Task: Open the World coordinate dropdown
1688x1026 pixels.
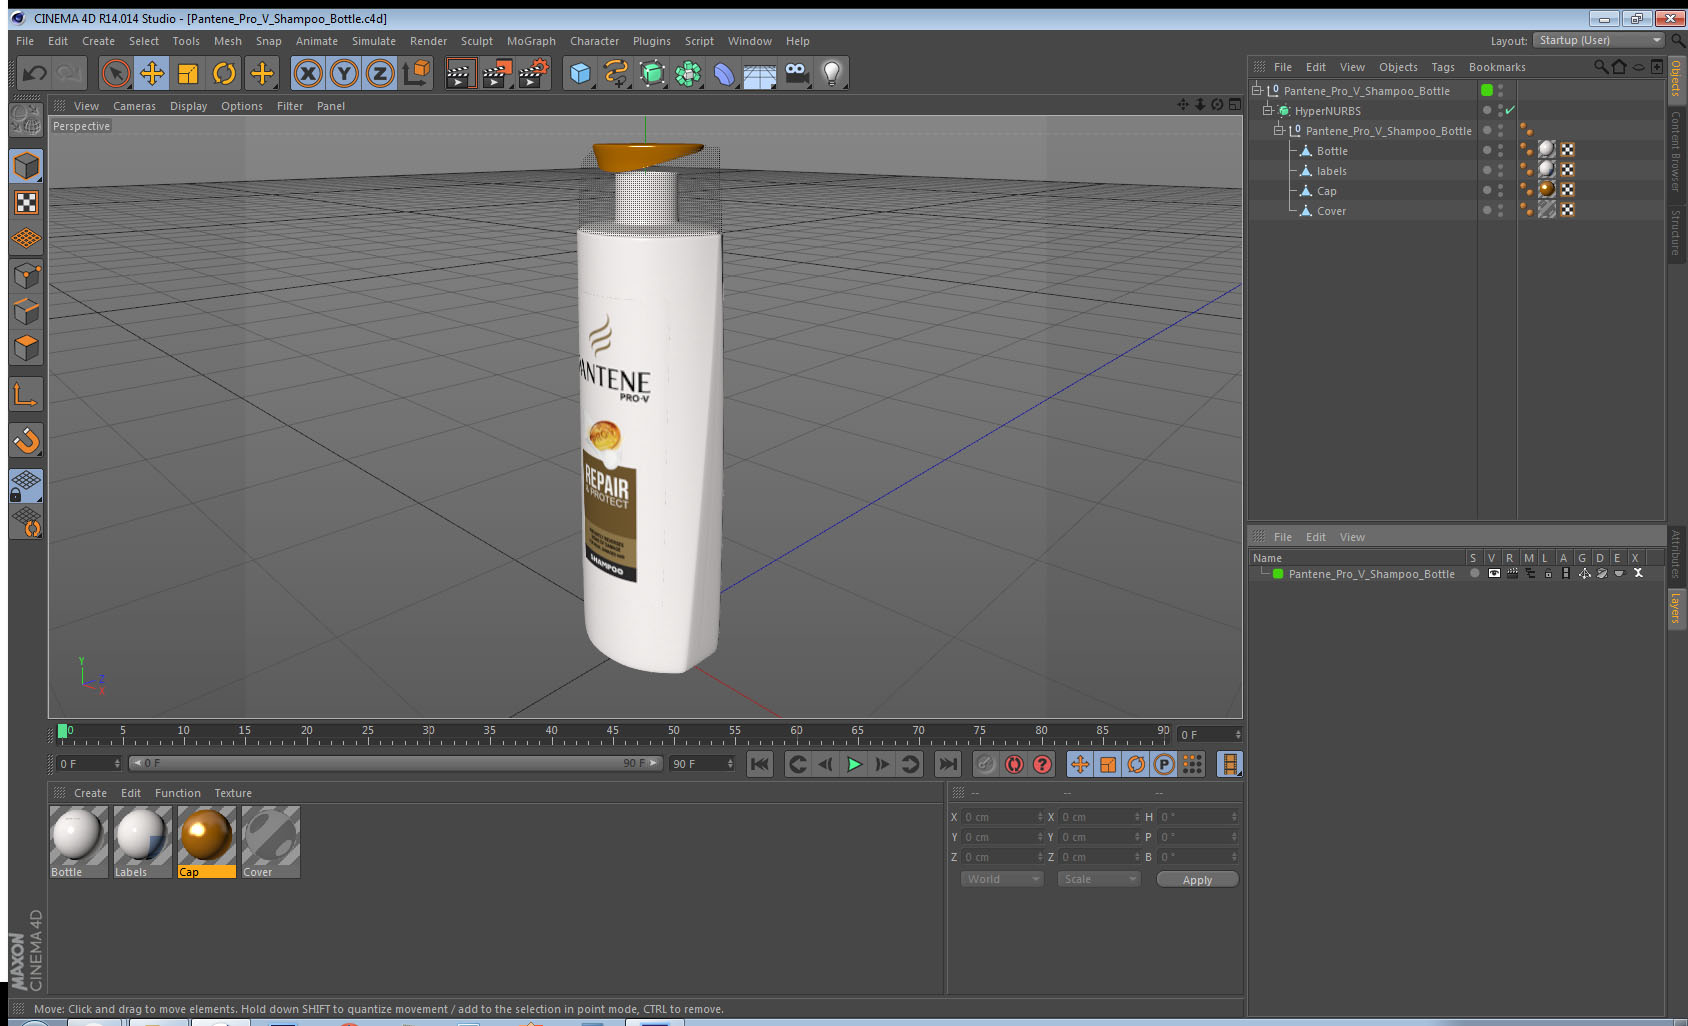Action: click(x=1001, y=879)
